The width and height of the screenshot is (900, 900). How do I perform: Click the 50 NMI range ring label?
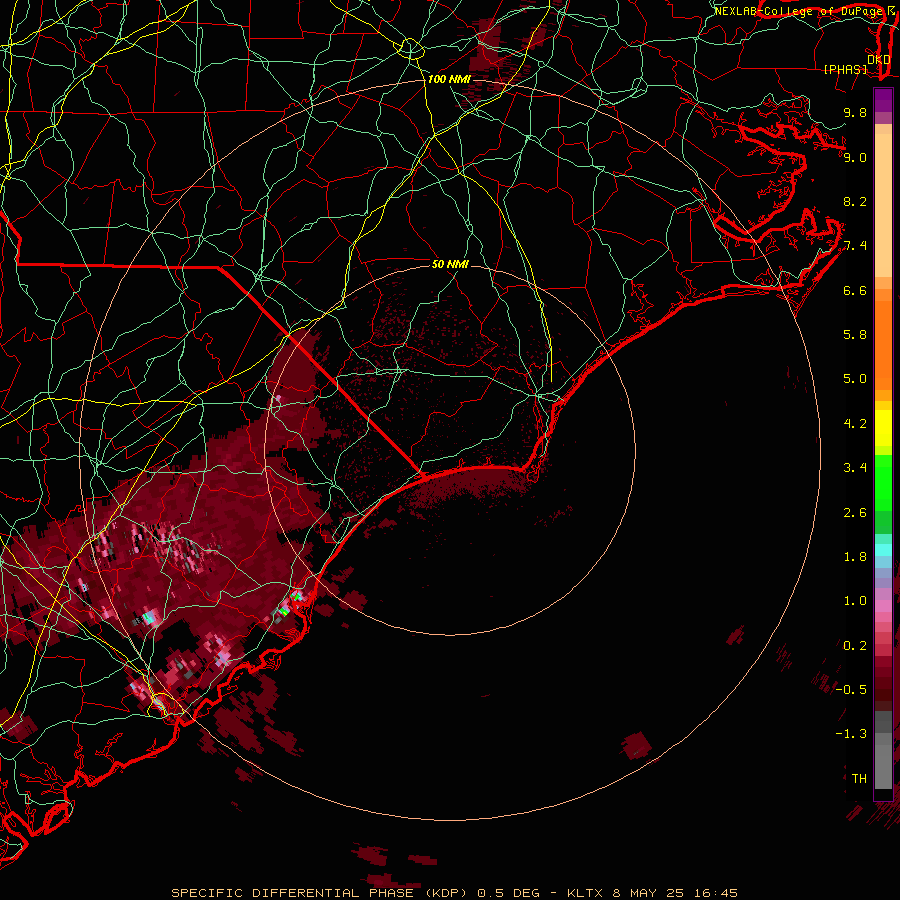(450, 264)
